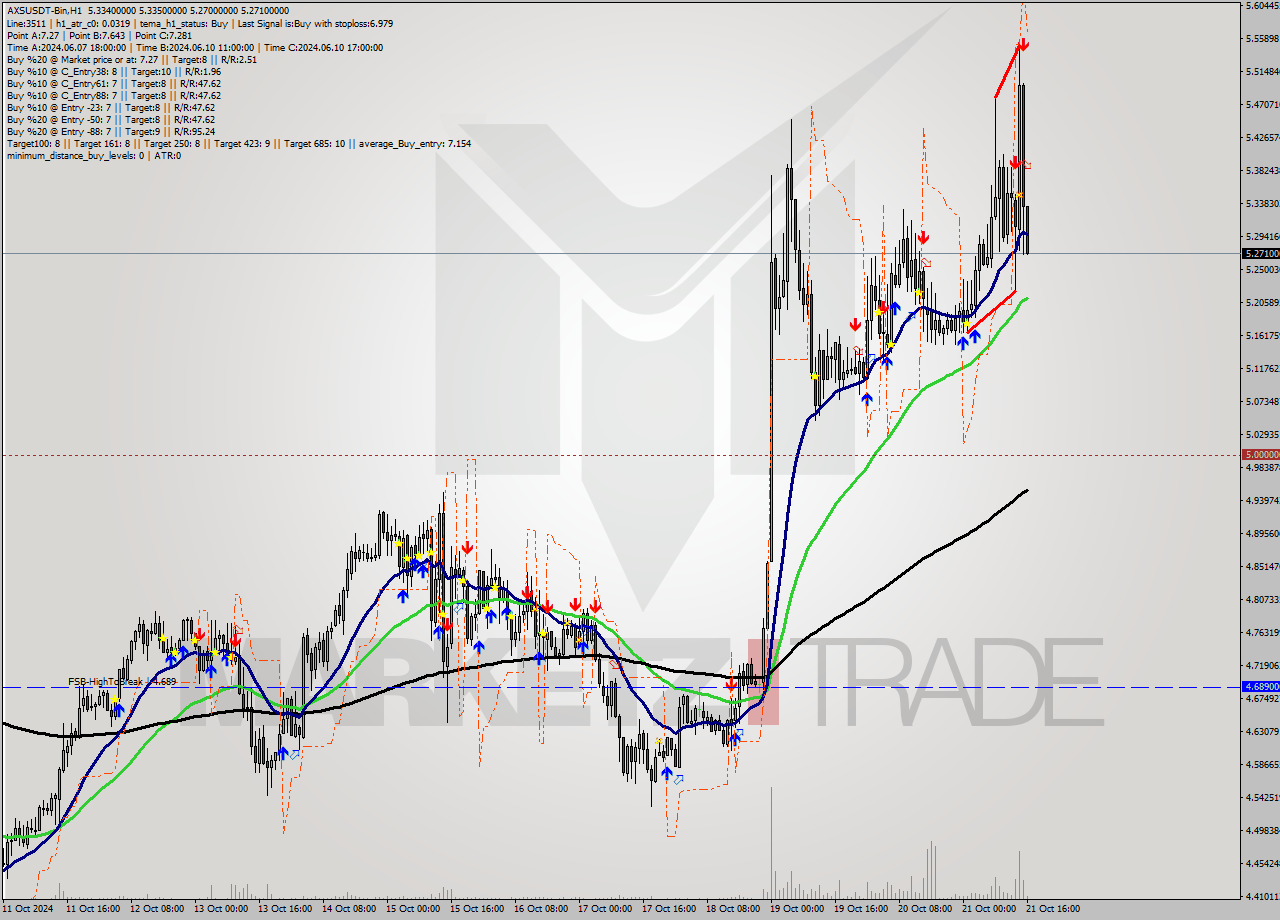Viewport: 1280px width, 920px height.
Task: Click the FSB-HighToBreak 4.689 level label
Action: (x=122, y=681)
